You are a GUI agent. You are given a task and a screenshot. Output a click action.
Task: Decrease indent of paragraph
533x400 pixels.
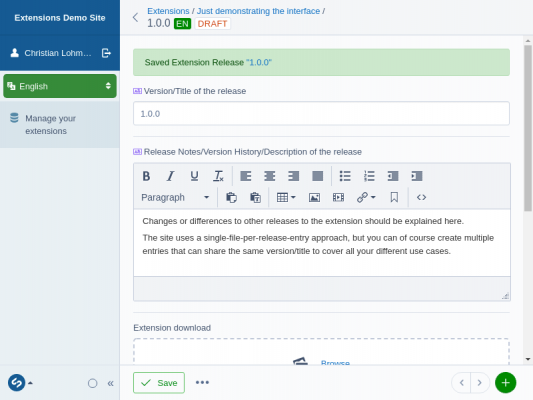(393, 176)
